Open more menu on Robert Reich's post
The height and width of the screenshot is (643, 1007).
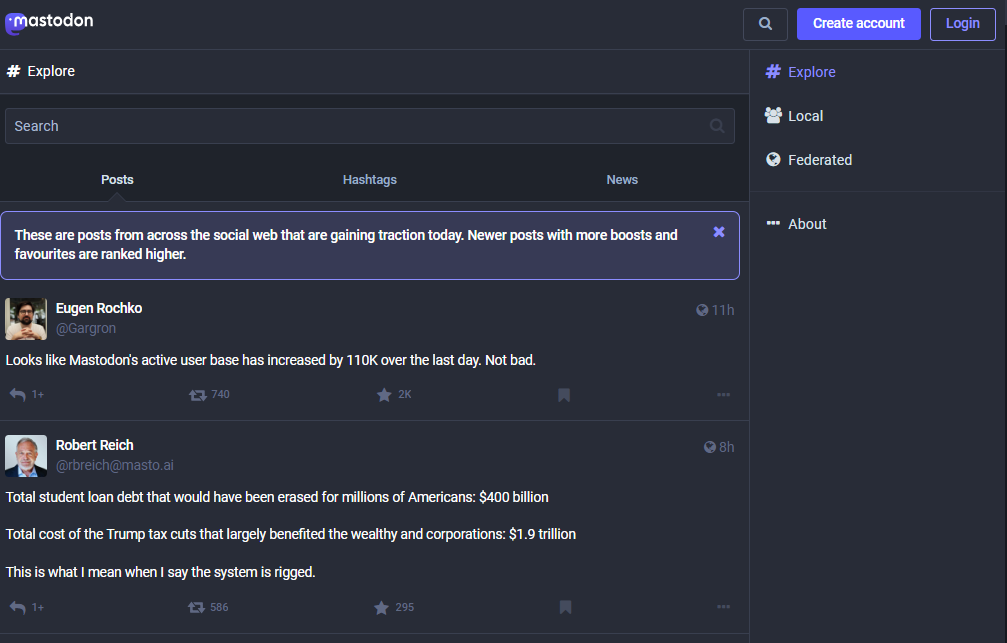723,606
